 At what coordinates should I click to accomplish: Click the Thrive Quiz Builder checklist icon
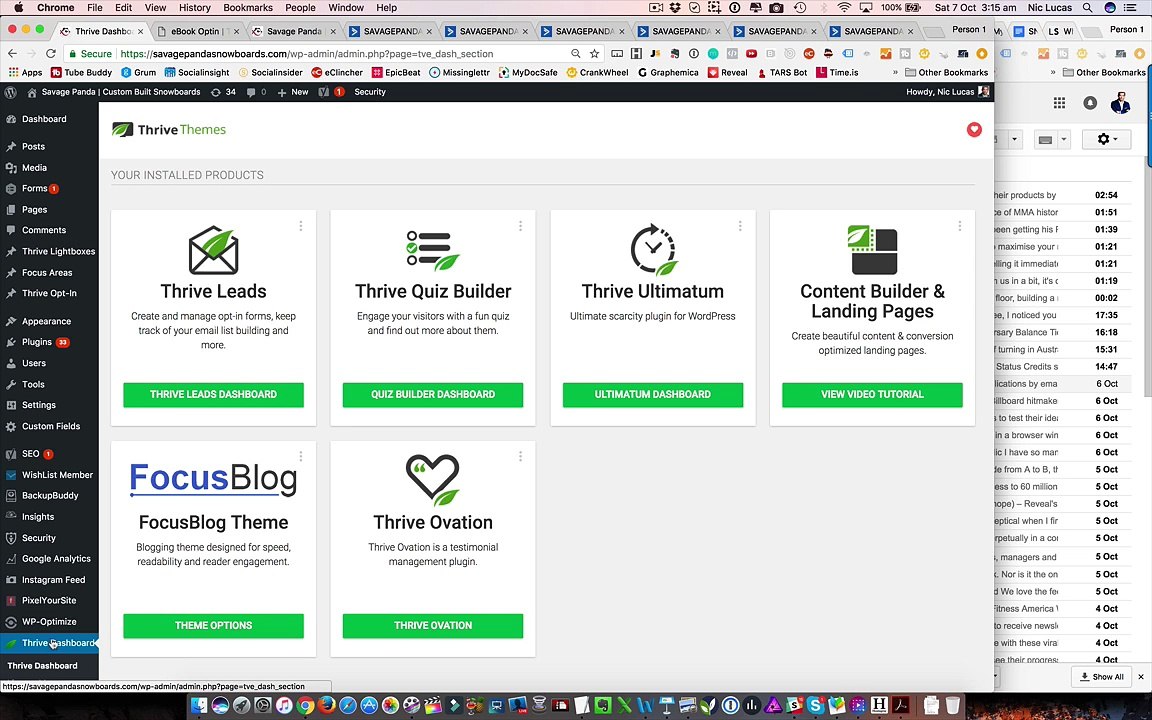[x=433, y=251]
